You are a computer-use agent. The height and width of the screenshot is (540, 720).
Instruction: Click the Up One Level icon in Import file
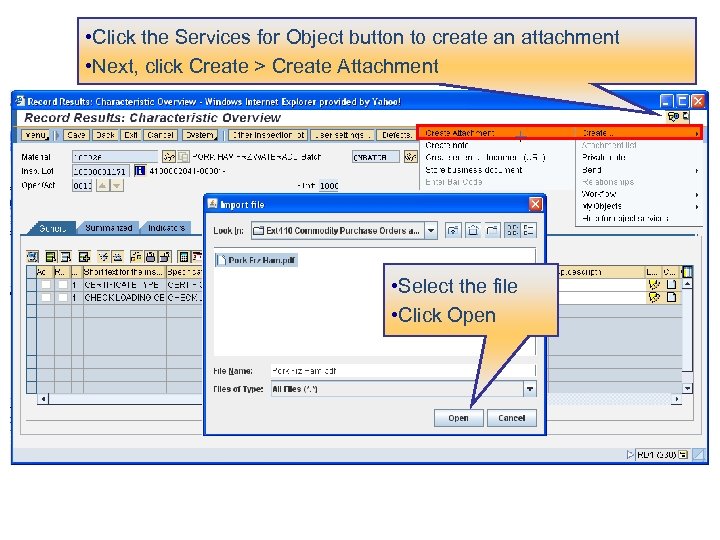pyautogui.click(x=453, y=230)
